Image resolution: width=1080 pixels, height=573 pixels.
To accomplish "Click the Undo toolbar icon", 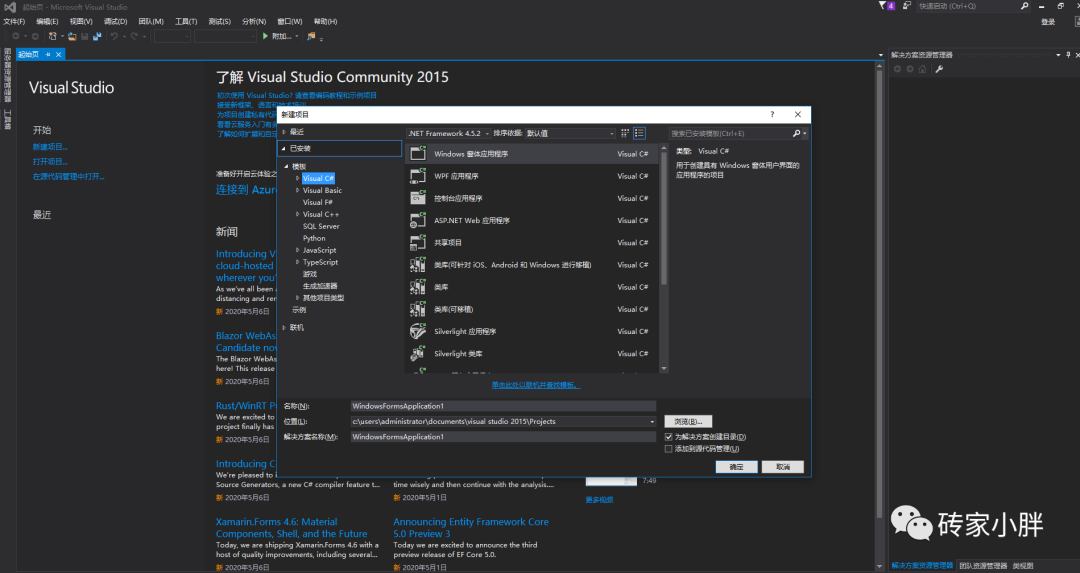I will pos(114,36).
